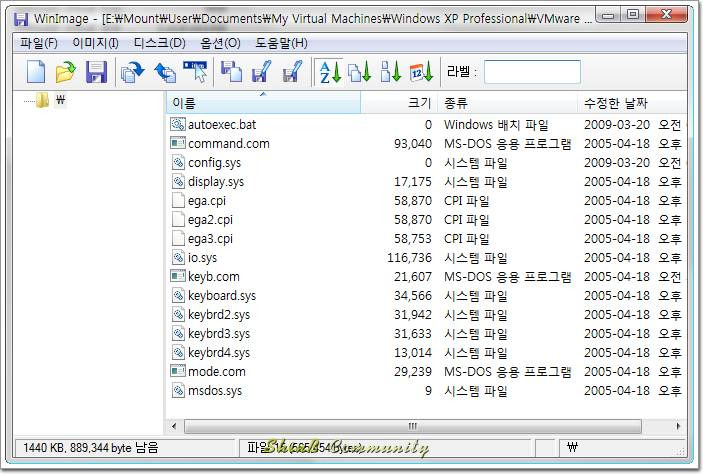Click the 93,040 size value
The image size is (703, 474).
[x=413, y=144]
